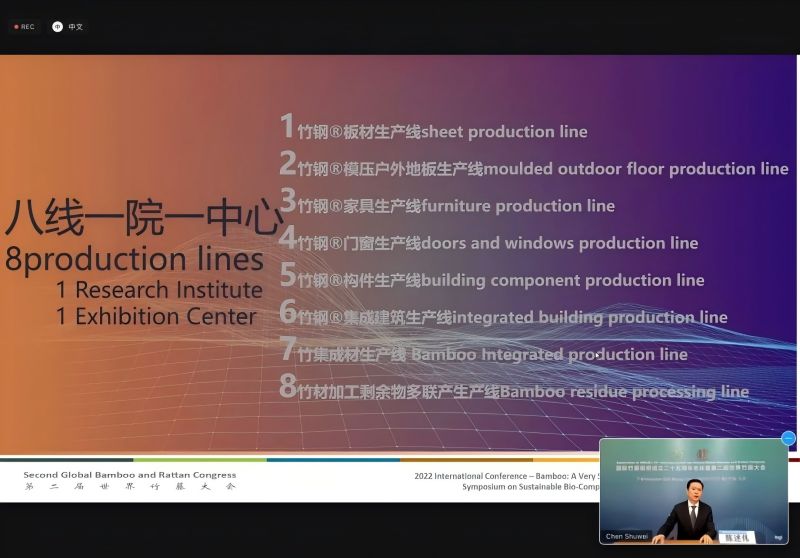
Task: Click the REC recording indicator
Action: point(24,27)
